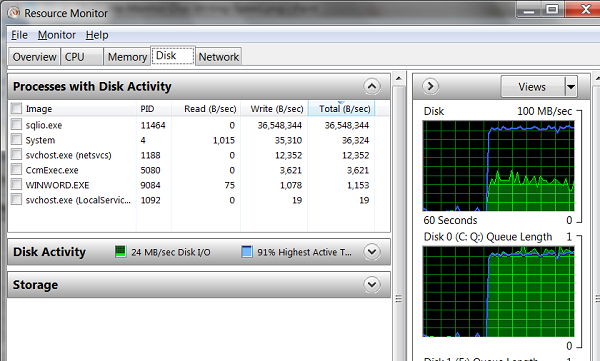Select the svchost.exe (netsvcs) process name
The height and width of the screenshot is (361, 600).
[68, 155]
